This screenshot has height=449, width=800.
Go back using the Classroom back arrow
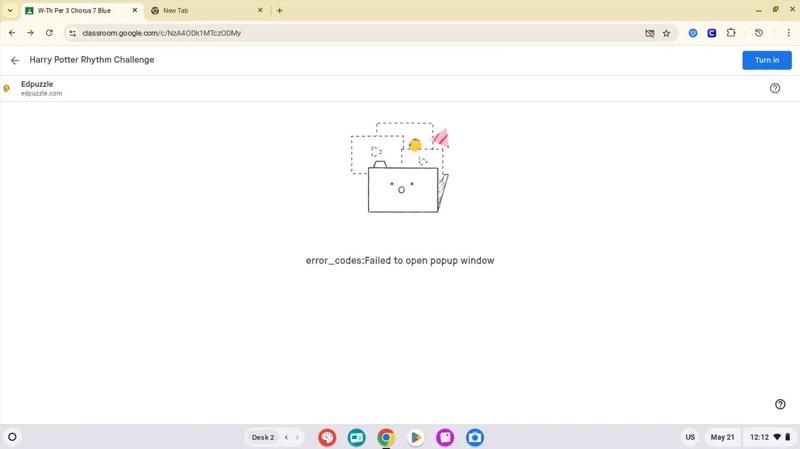pos(15,60)
